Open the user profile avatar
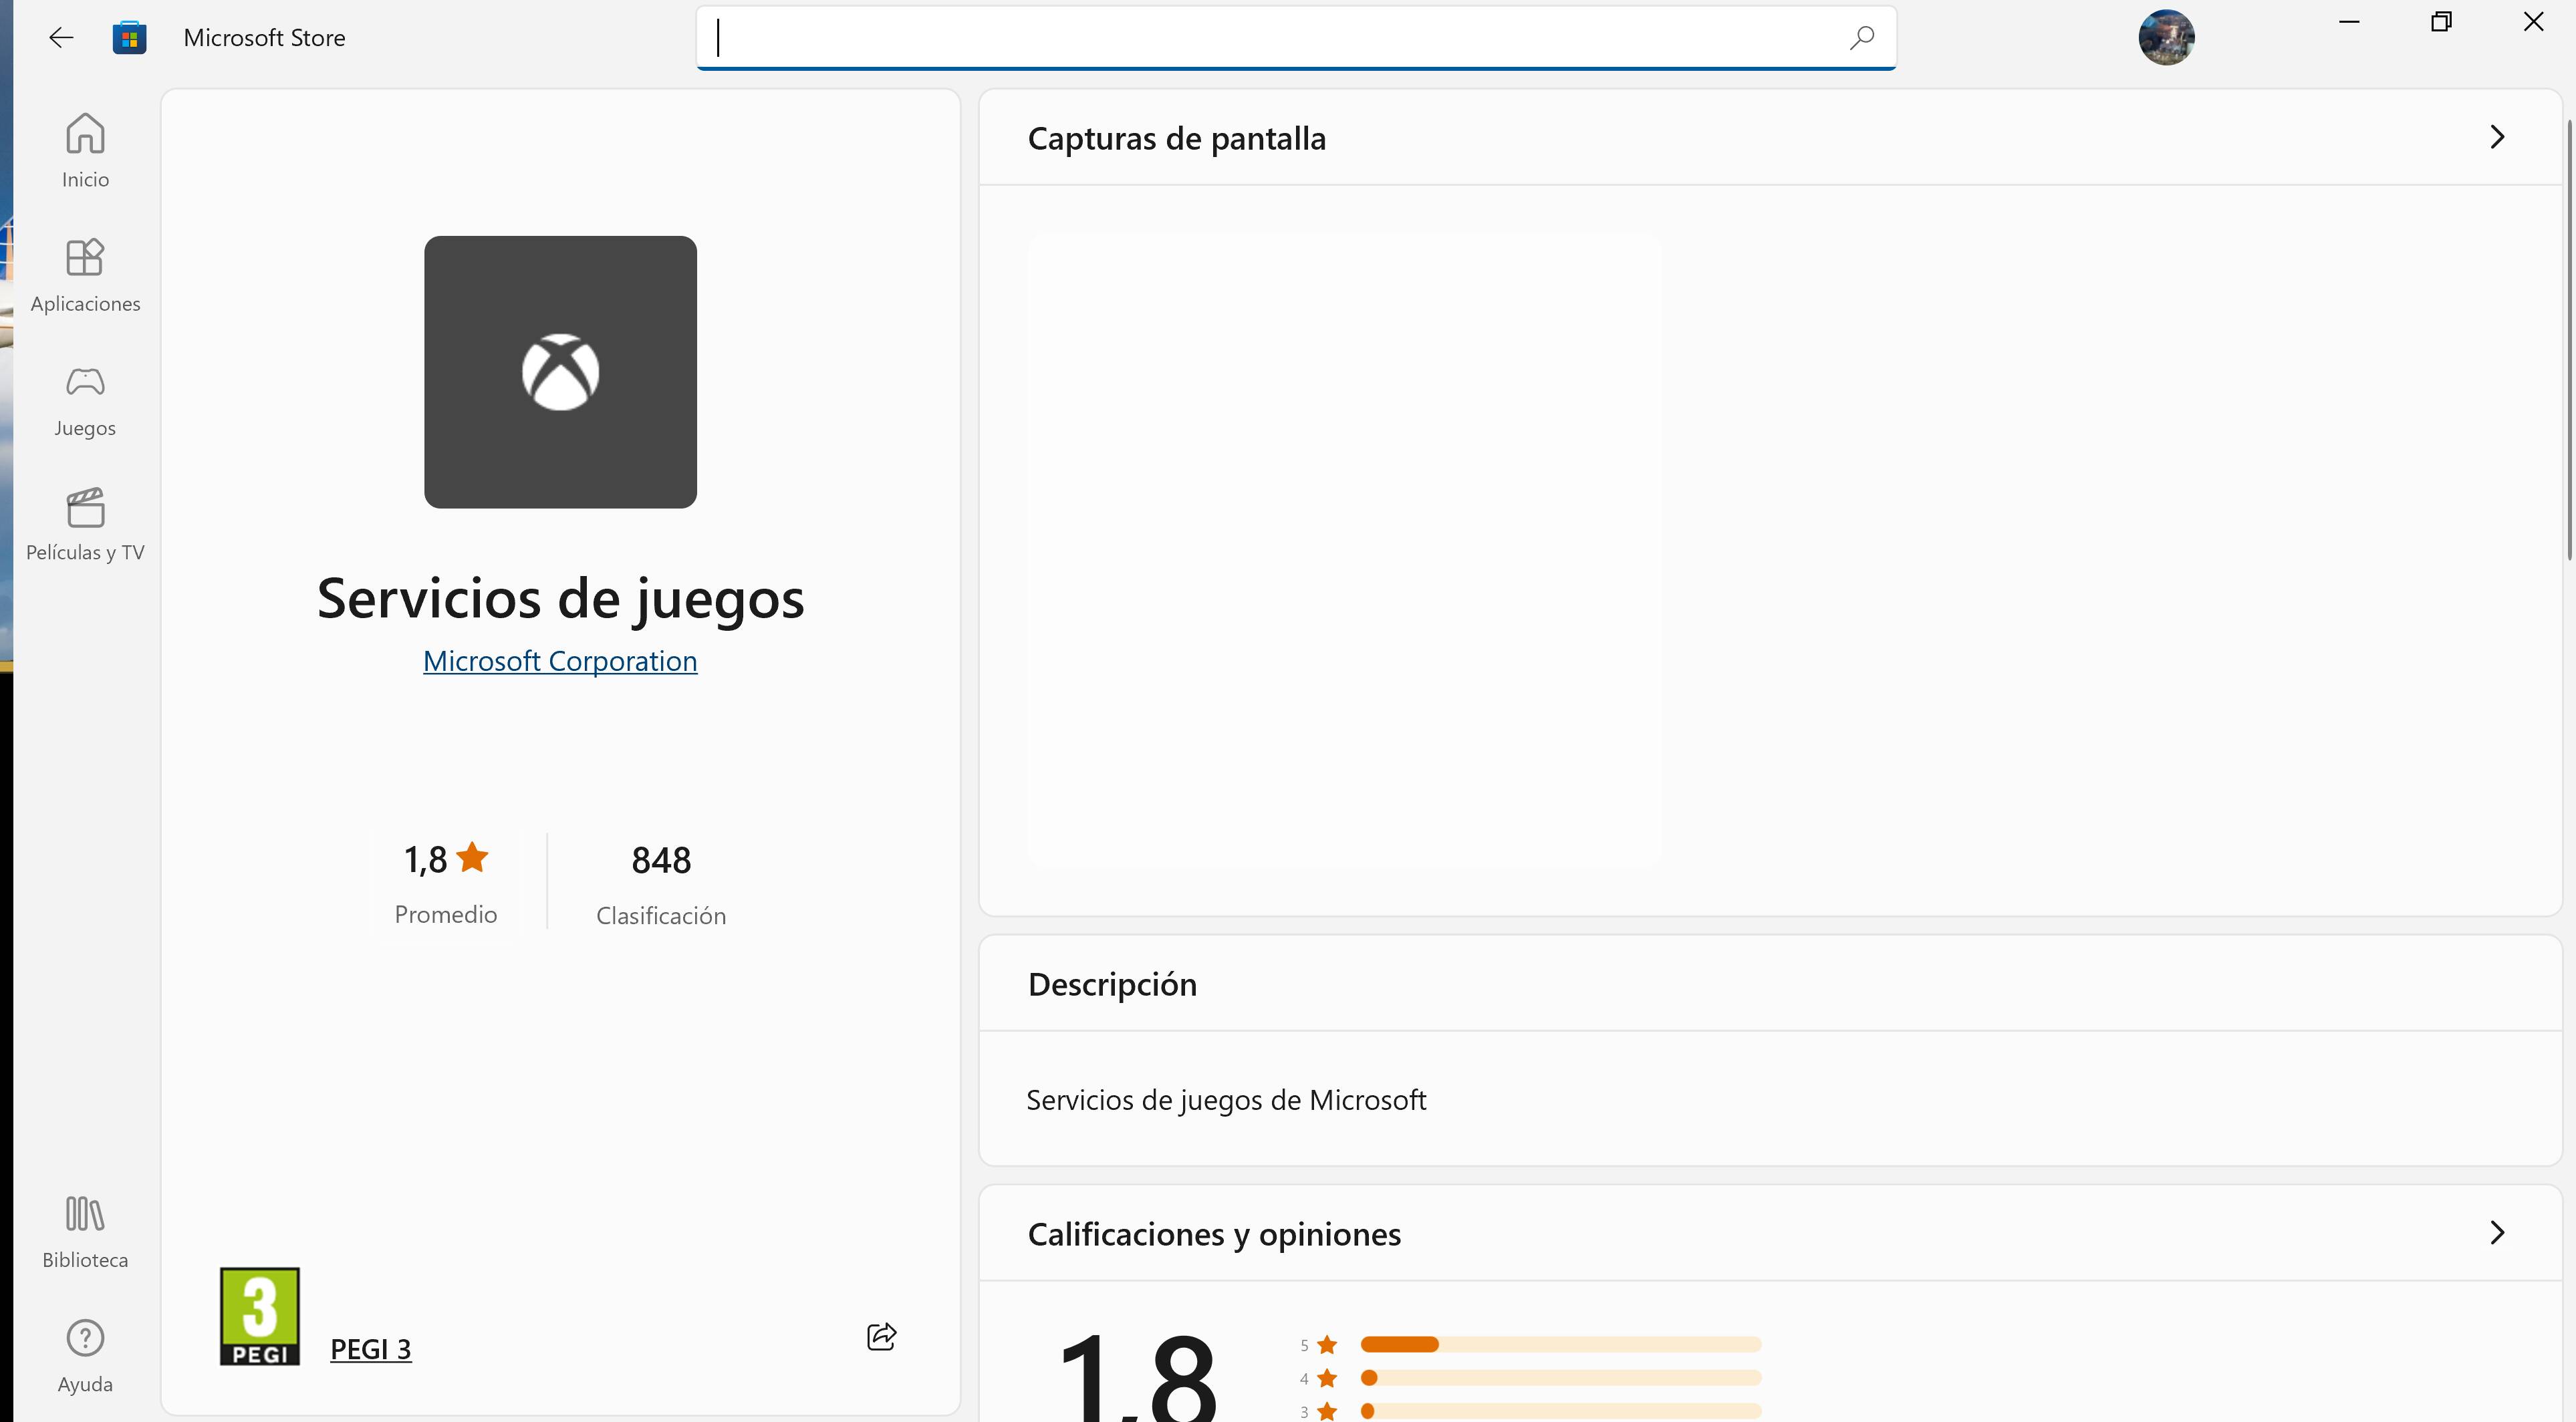This screenshot has height=1422, width=2576. (2166, 38)
